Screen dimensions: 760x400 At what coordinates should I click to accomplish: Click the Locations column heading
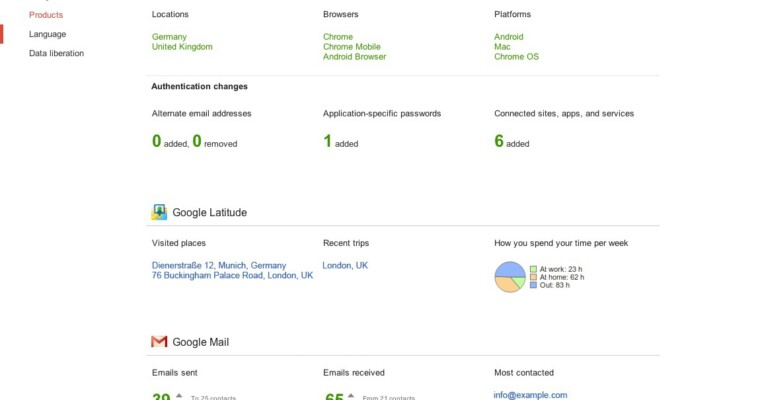click(x=170, y=15)
